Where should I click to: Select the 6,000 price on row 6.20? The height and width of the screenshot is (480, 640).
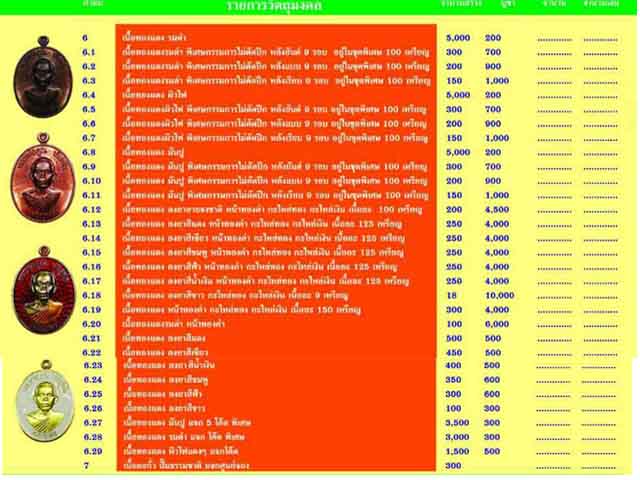coord(497,324)
